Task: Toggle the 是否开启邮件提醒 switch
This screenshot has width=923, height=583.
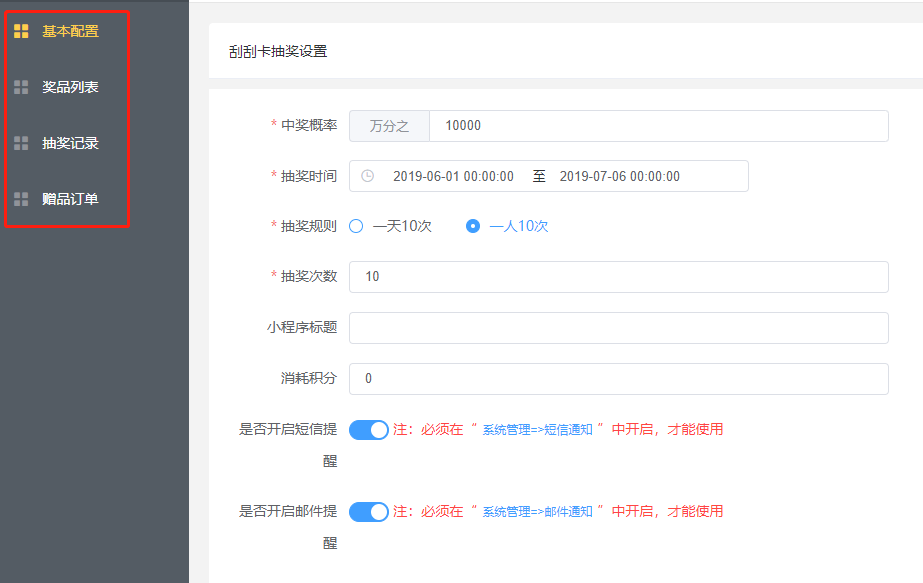Action: (x=369, y=512)
